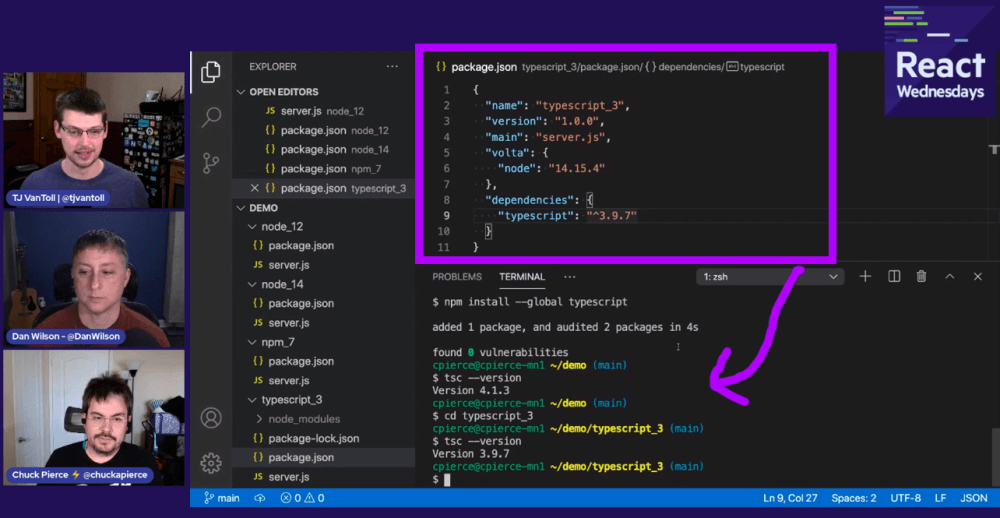Open the Source Control activity icon
This screenshot has width=1000, height=518.
(x=210, y=163)
